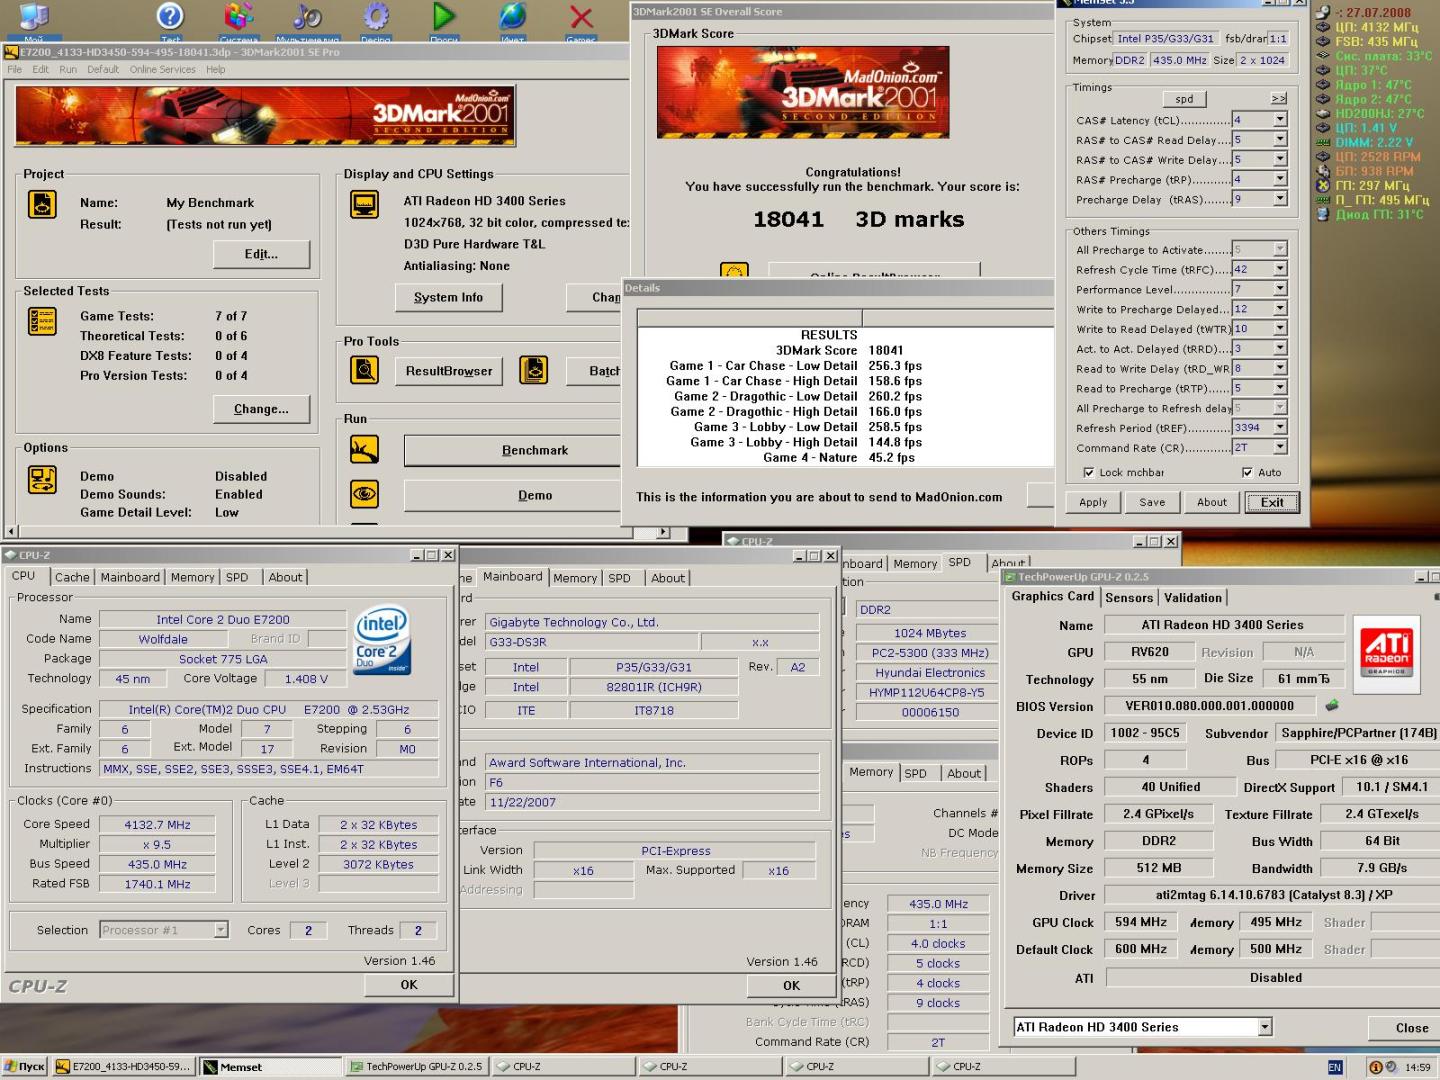The image size is (1440, 1080).
Task: Click the monitor icon in Display and CPU Settings
Action: click(364, 204)
